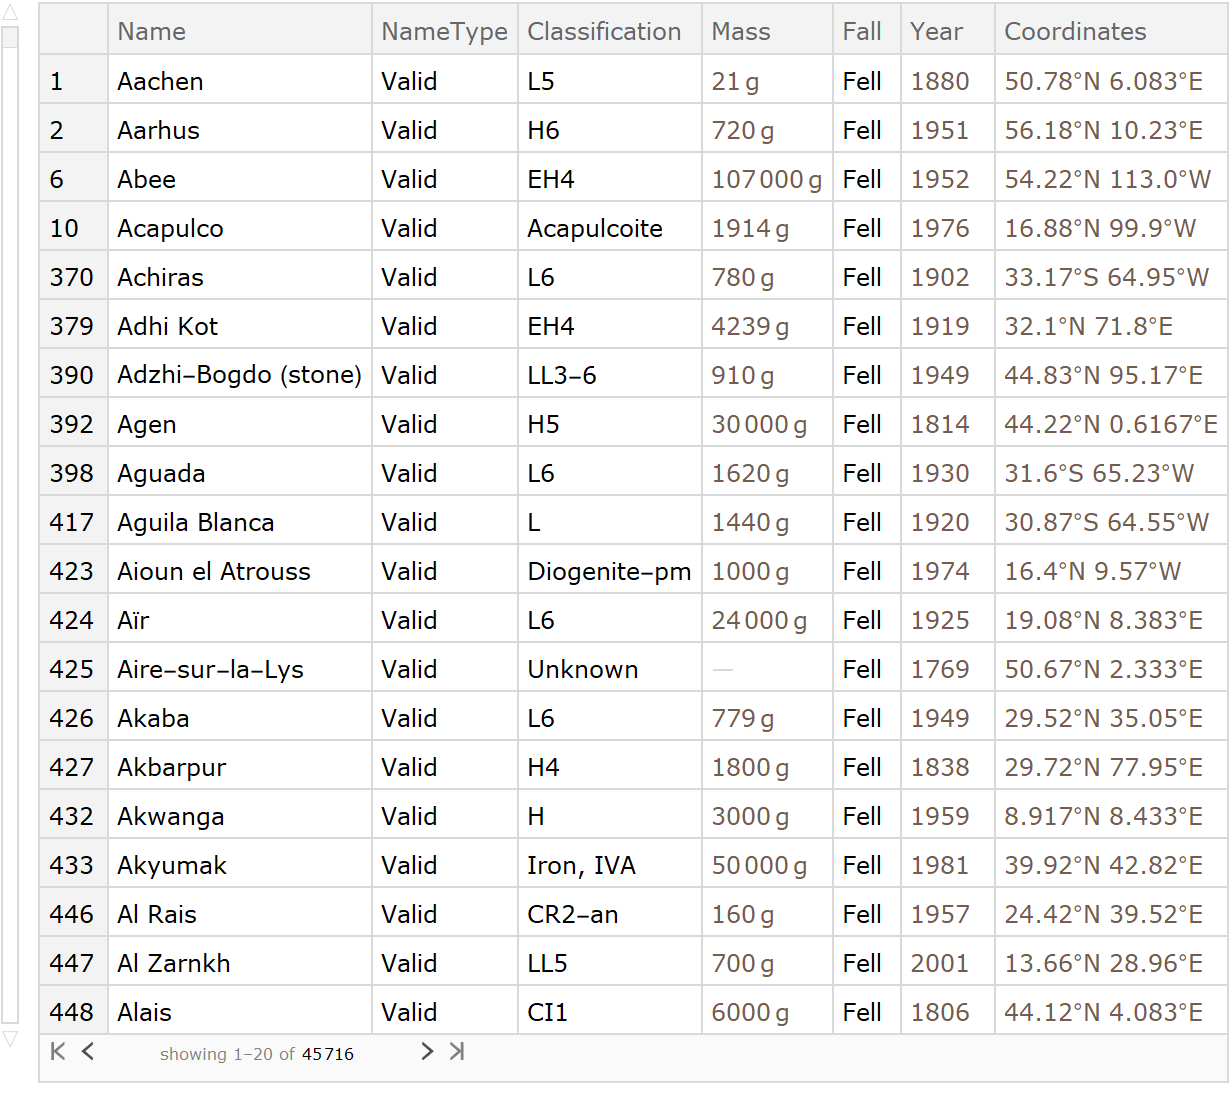
Task: Click the vertical scrollbar thumb
Action: click(x=10, y=38)
